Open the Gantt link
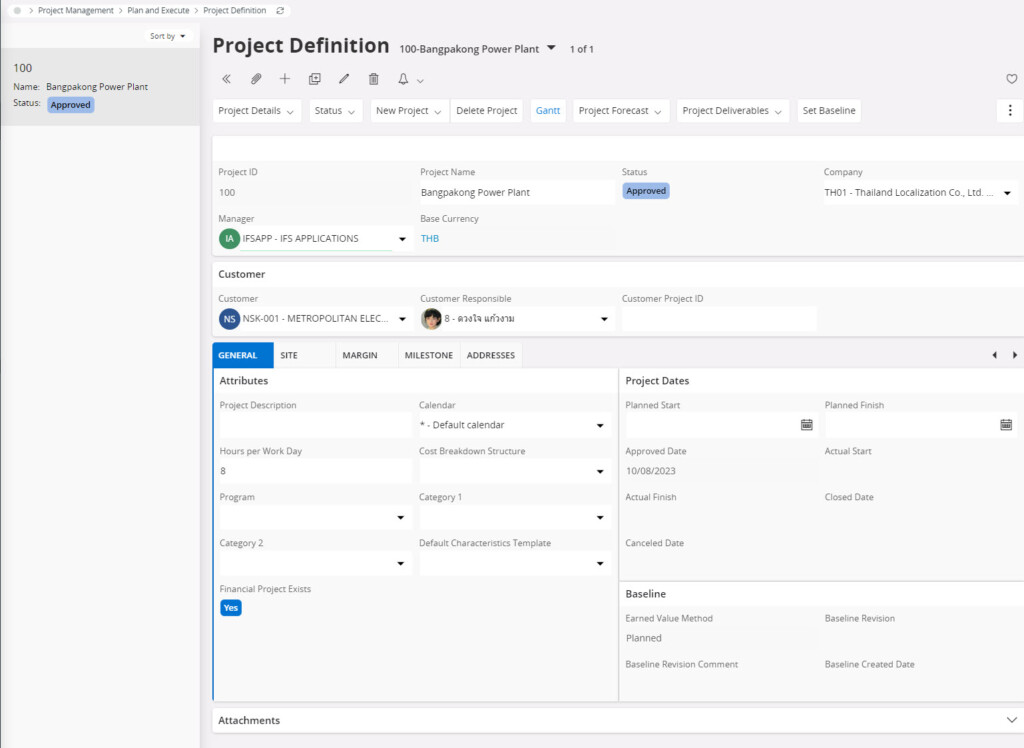The image size is (1024, 748). point(548,111)
